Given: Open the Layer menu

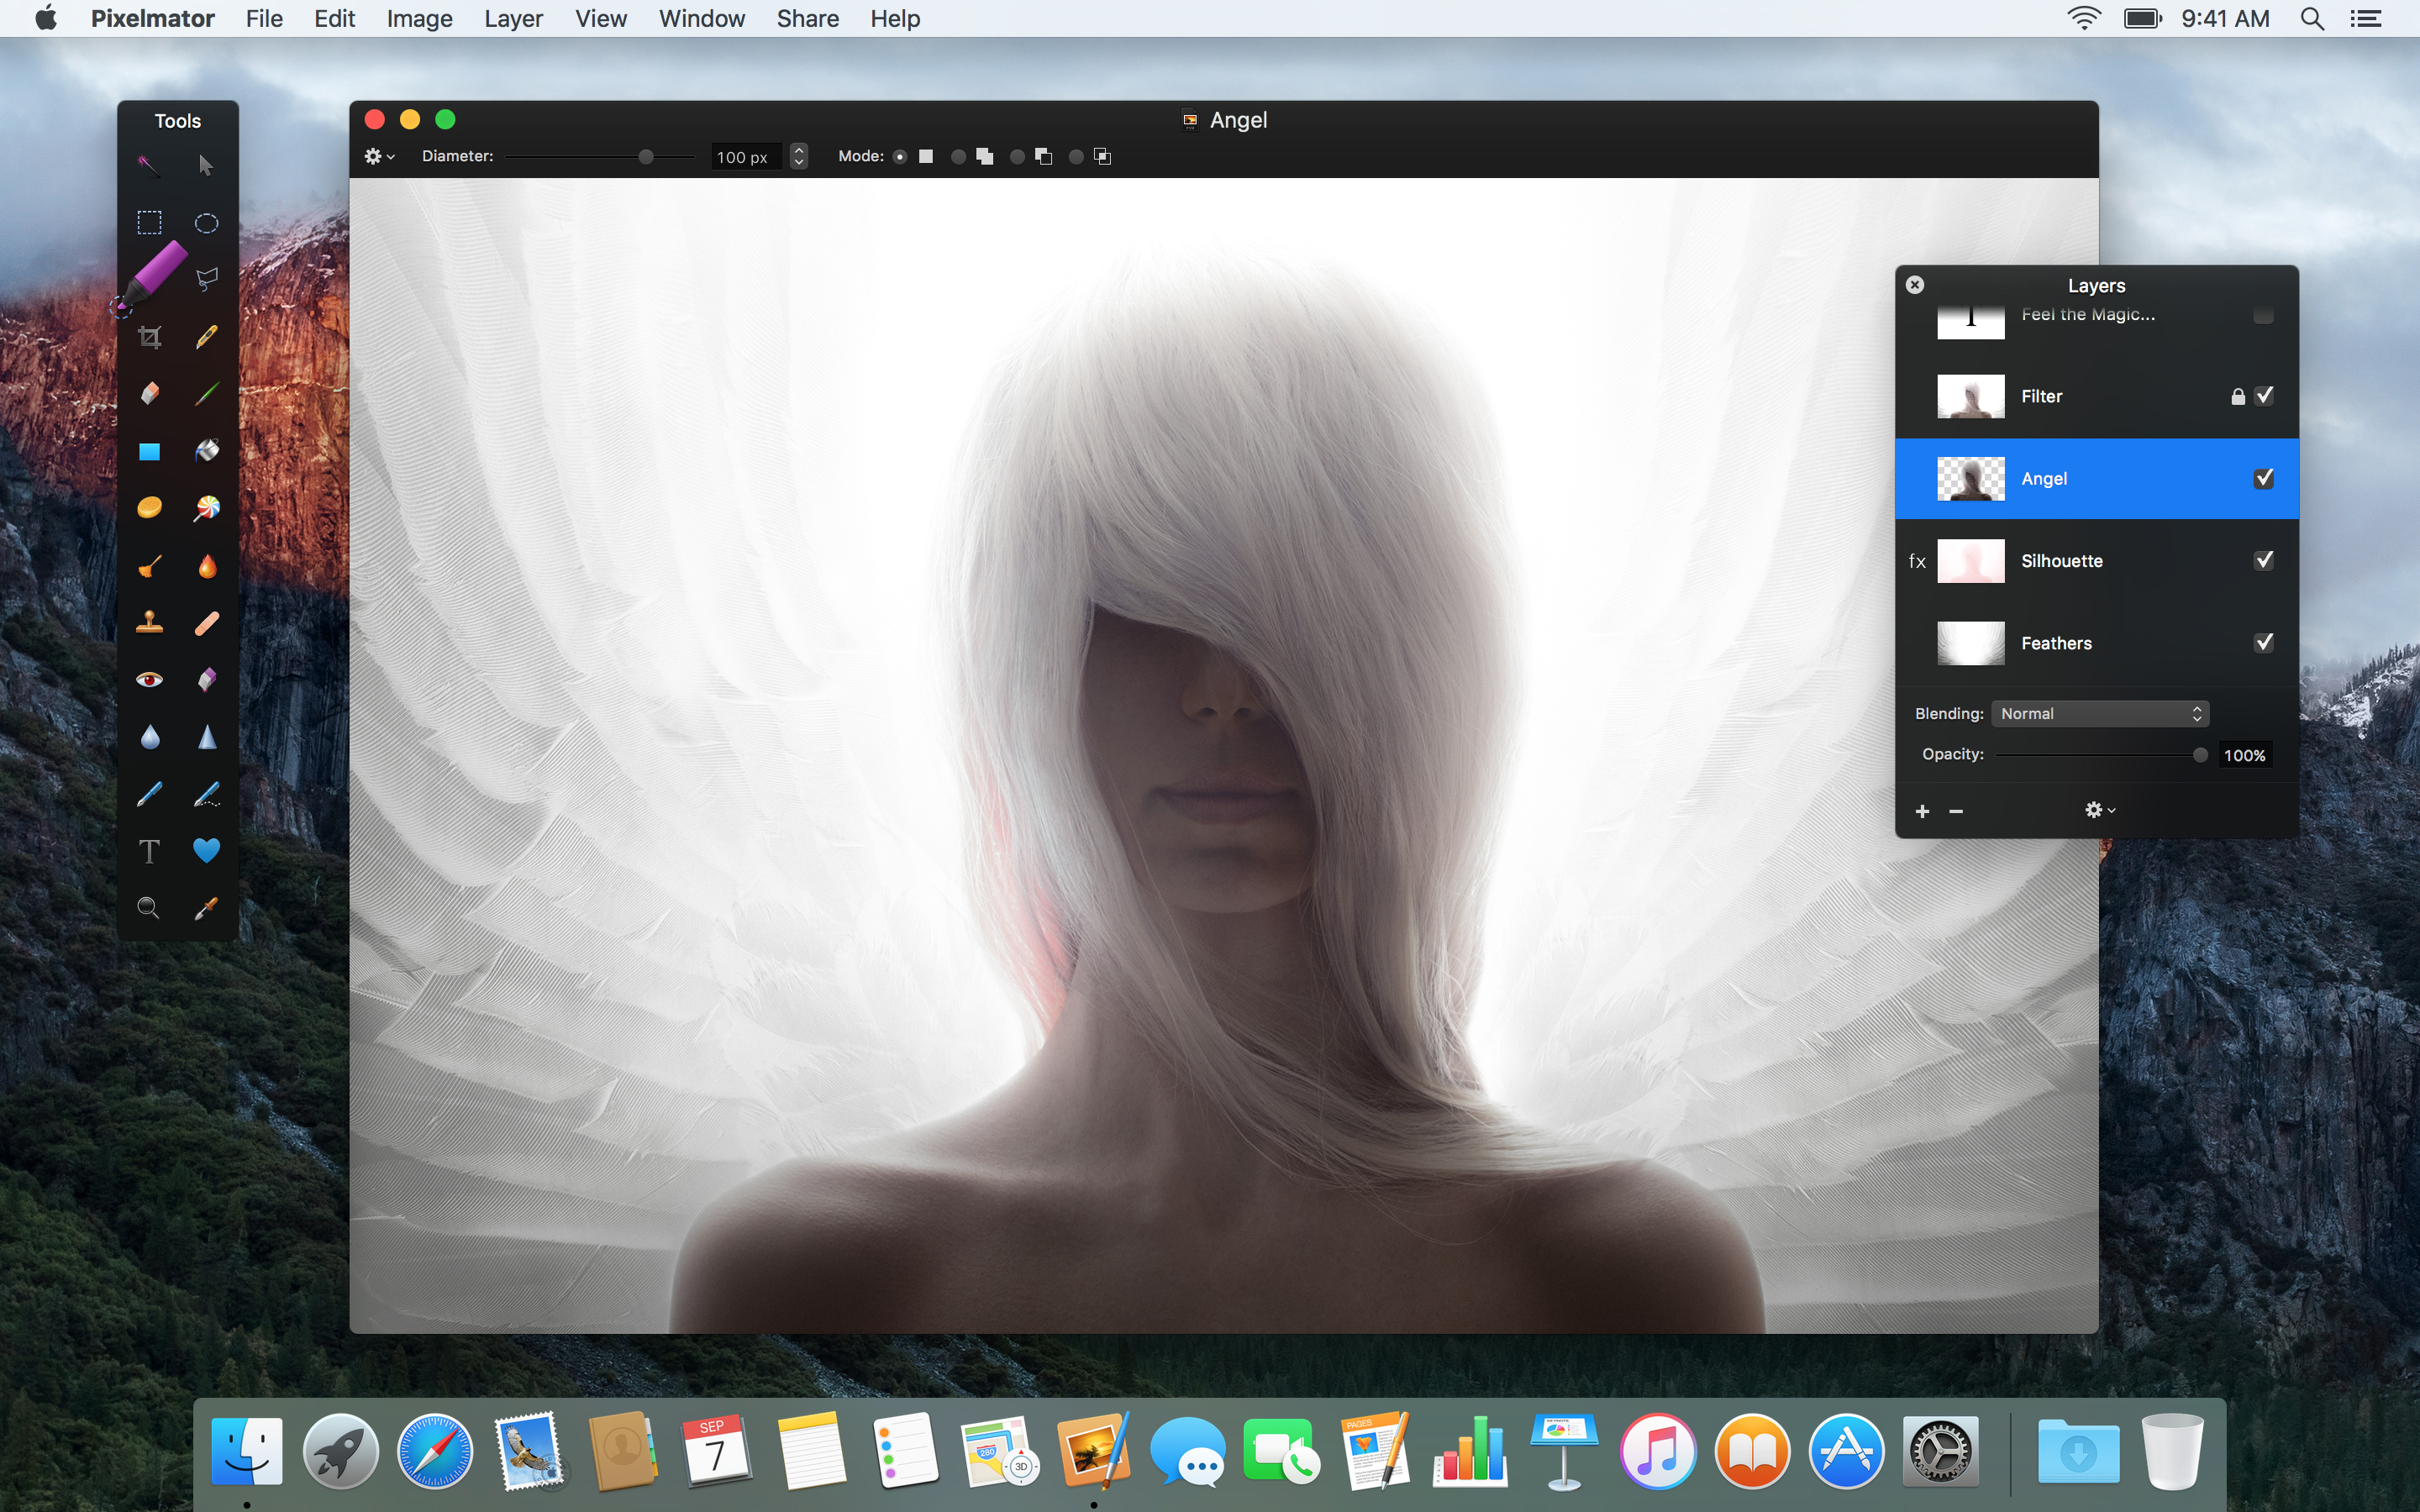Looking at the screenshot, I should [x=513, y=19].
